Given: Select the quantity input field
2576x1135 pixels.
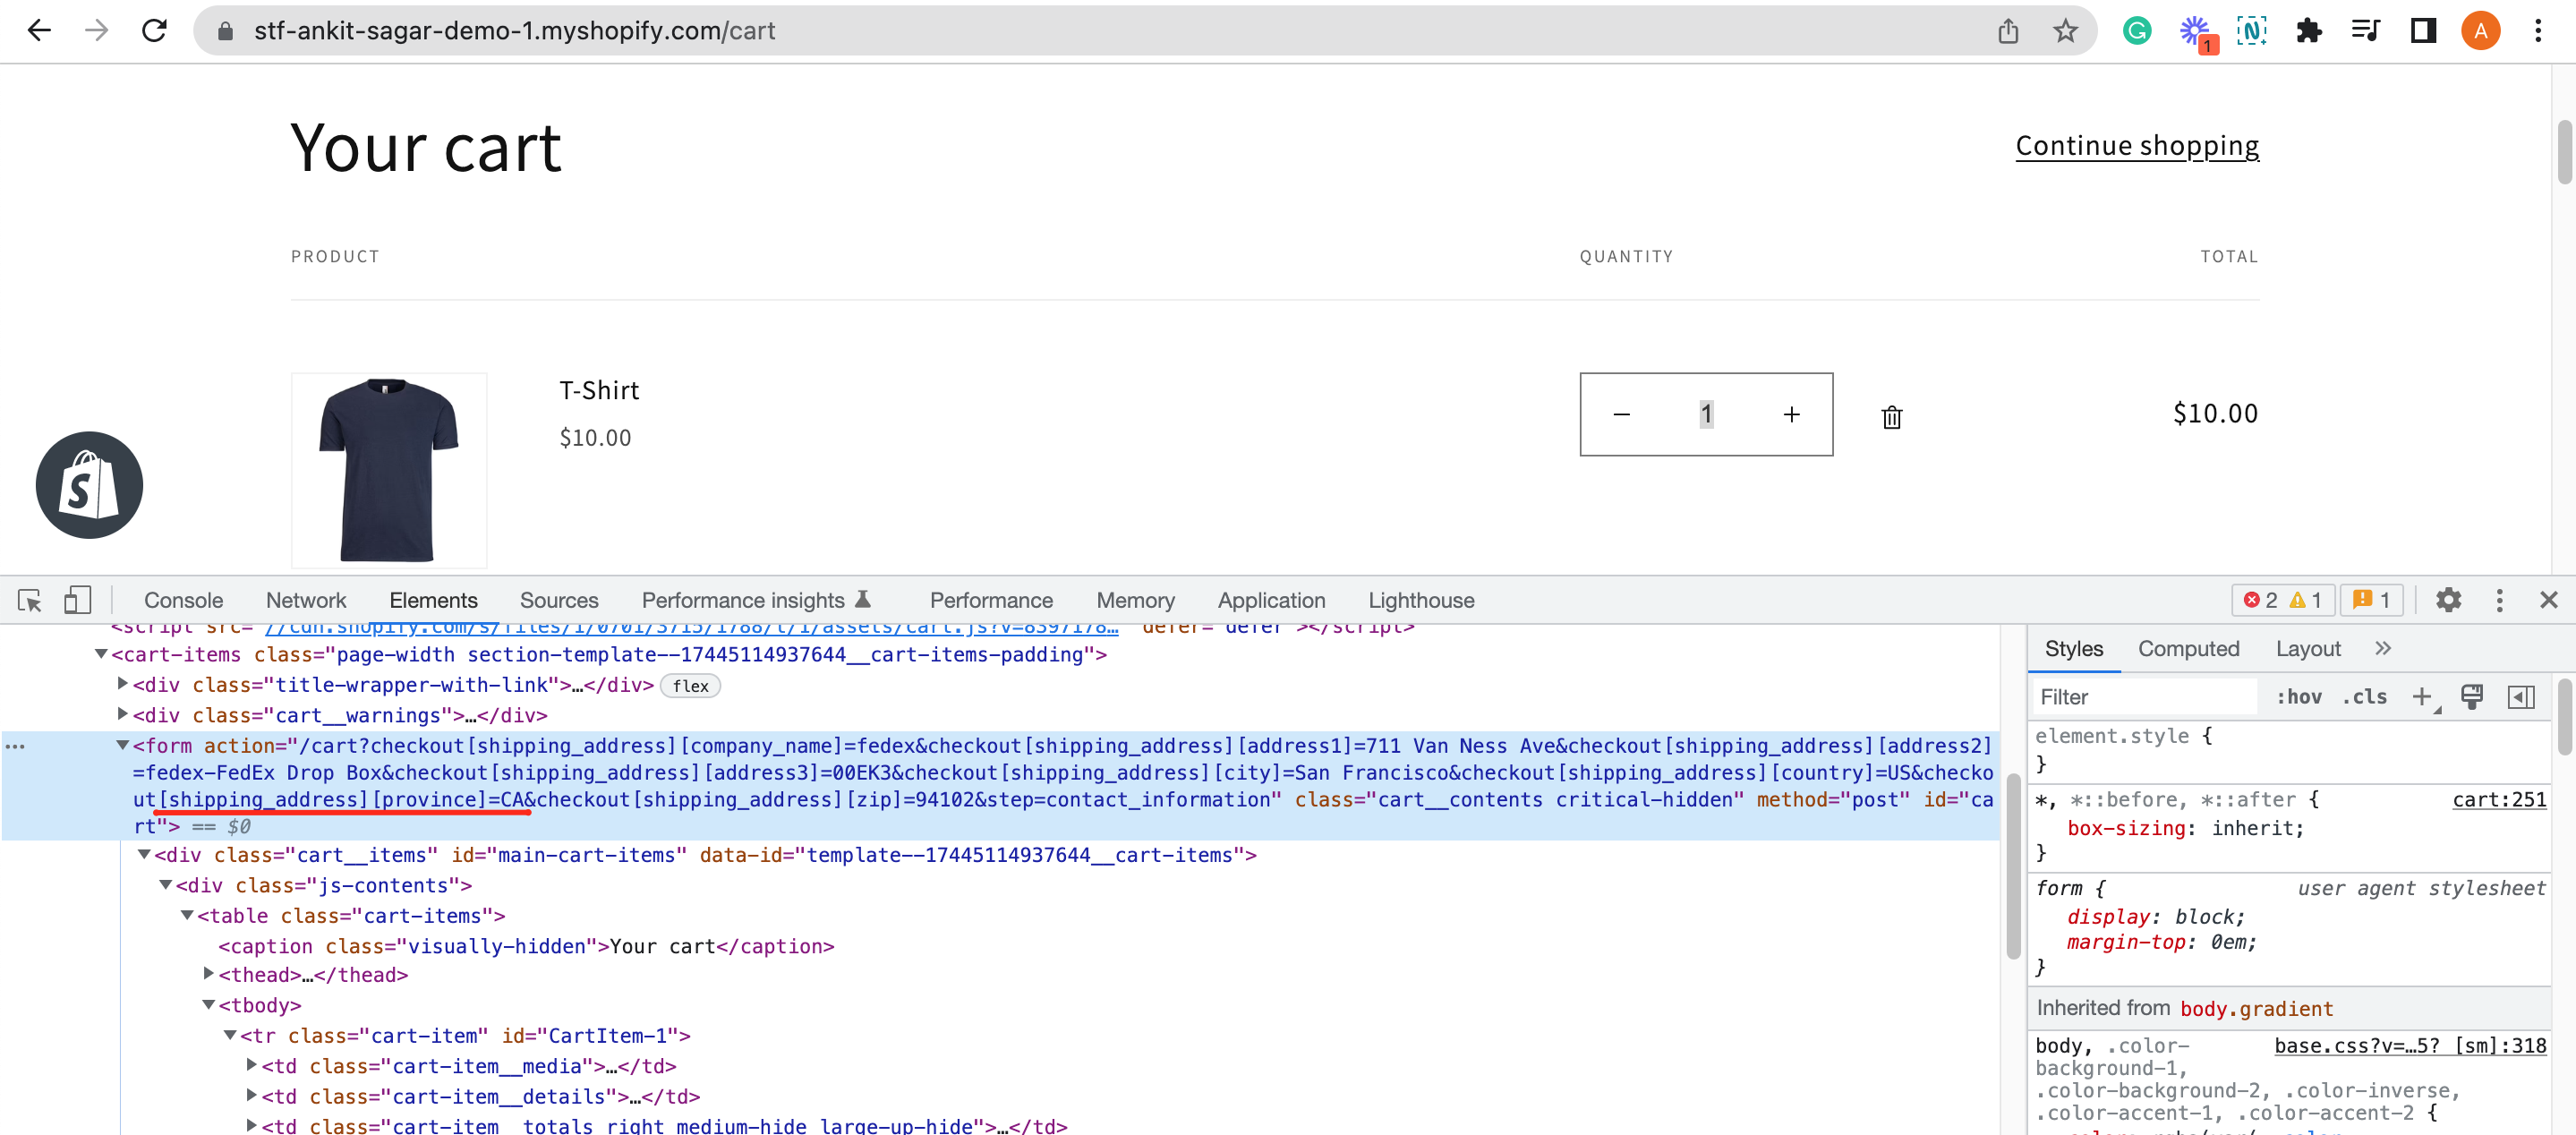Looking at the screenshot, I should click(1706, 415).
